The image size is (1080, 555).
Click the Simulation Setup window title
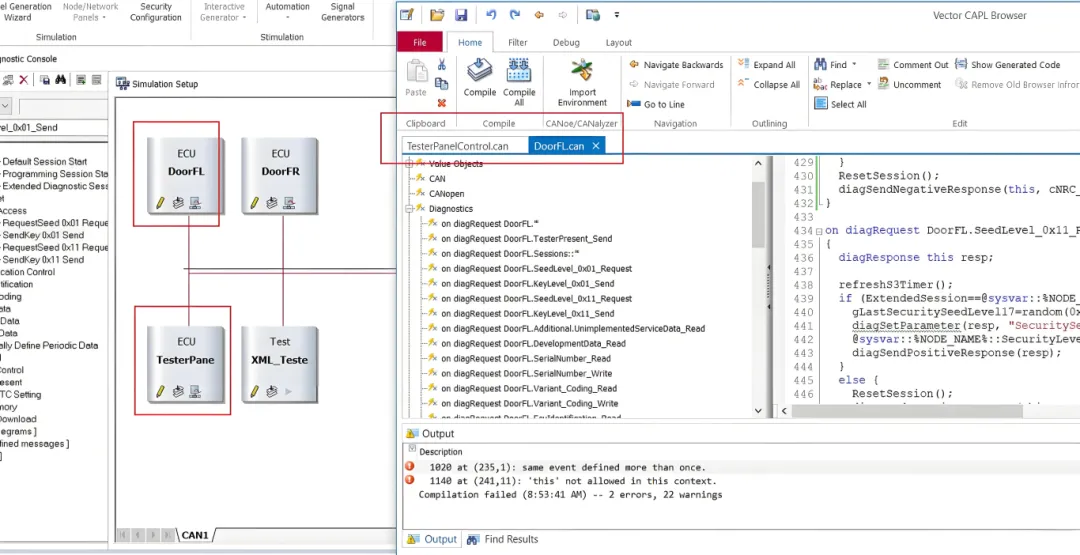(x=165, y=84)
